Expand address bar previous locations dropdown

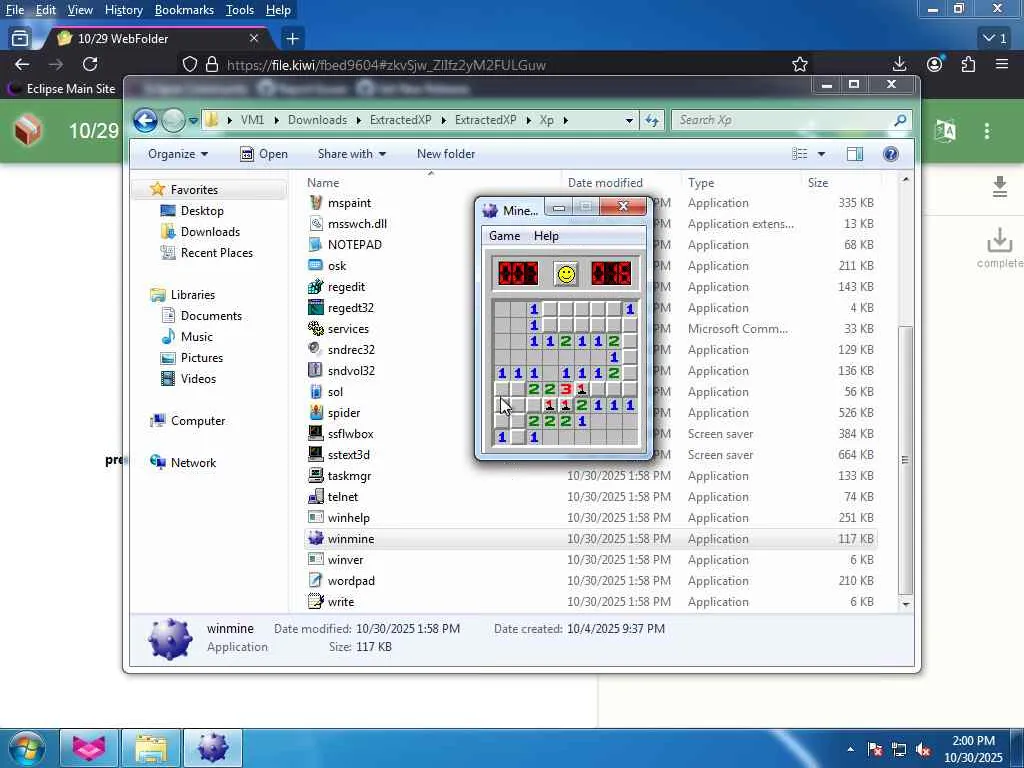click(x=629, y=120)
